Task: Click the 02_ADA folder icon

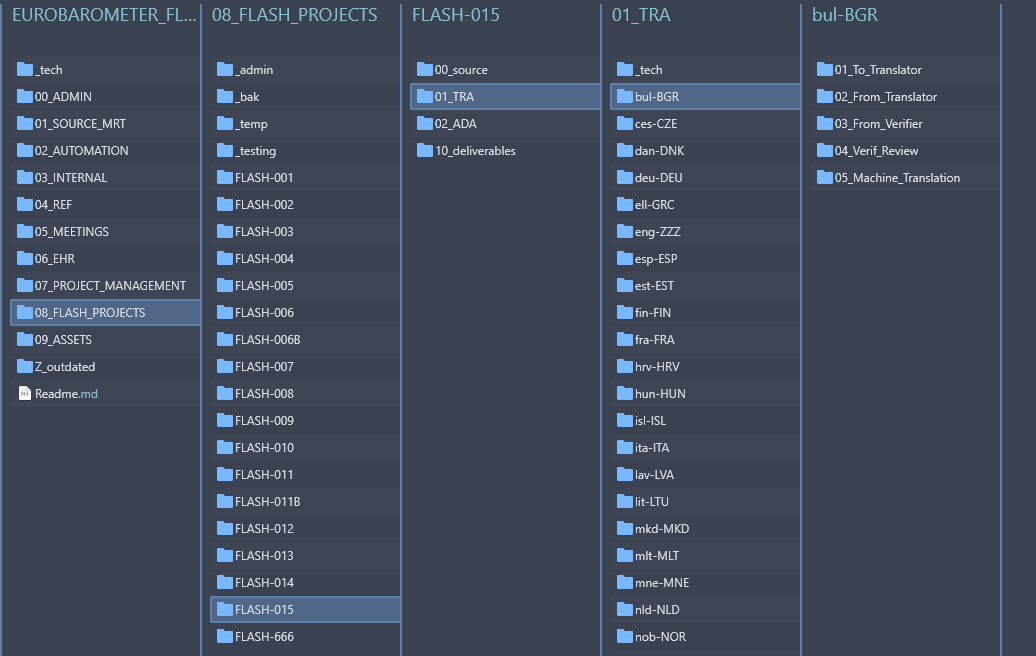Action: tap(425, 124)
